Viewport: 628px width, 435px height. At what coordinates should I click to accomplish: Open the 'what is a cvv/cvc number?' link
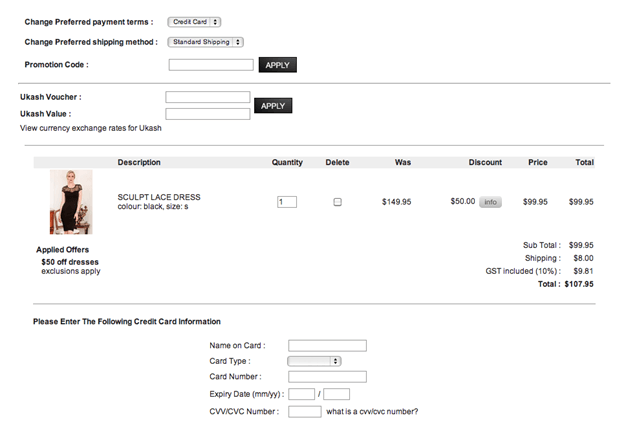[373, 411]
